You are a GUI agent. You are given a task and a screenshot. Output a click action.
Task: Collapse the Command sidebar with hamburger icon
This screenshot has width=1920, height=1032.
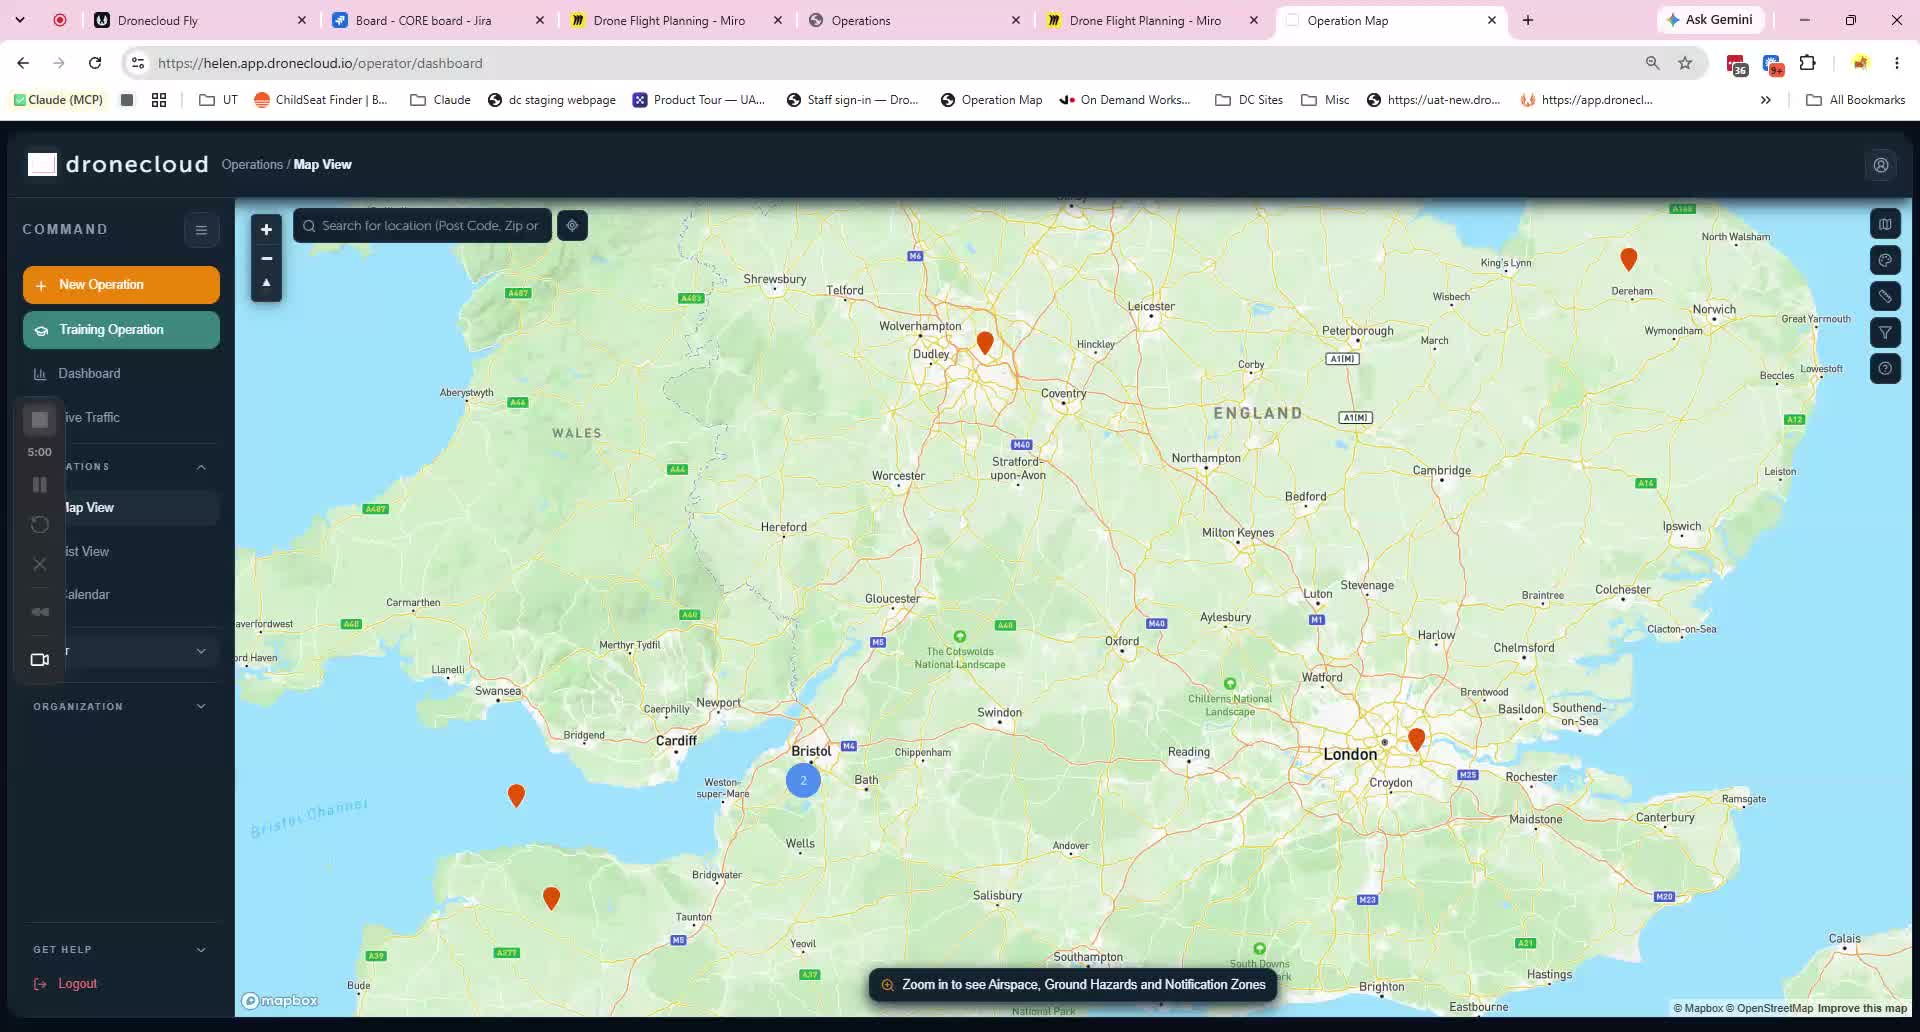click(201, 230)
